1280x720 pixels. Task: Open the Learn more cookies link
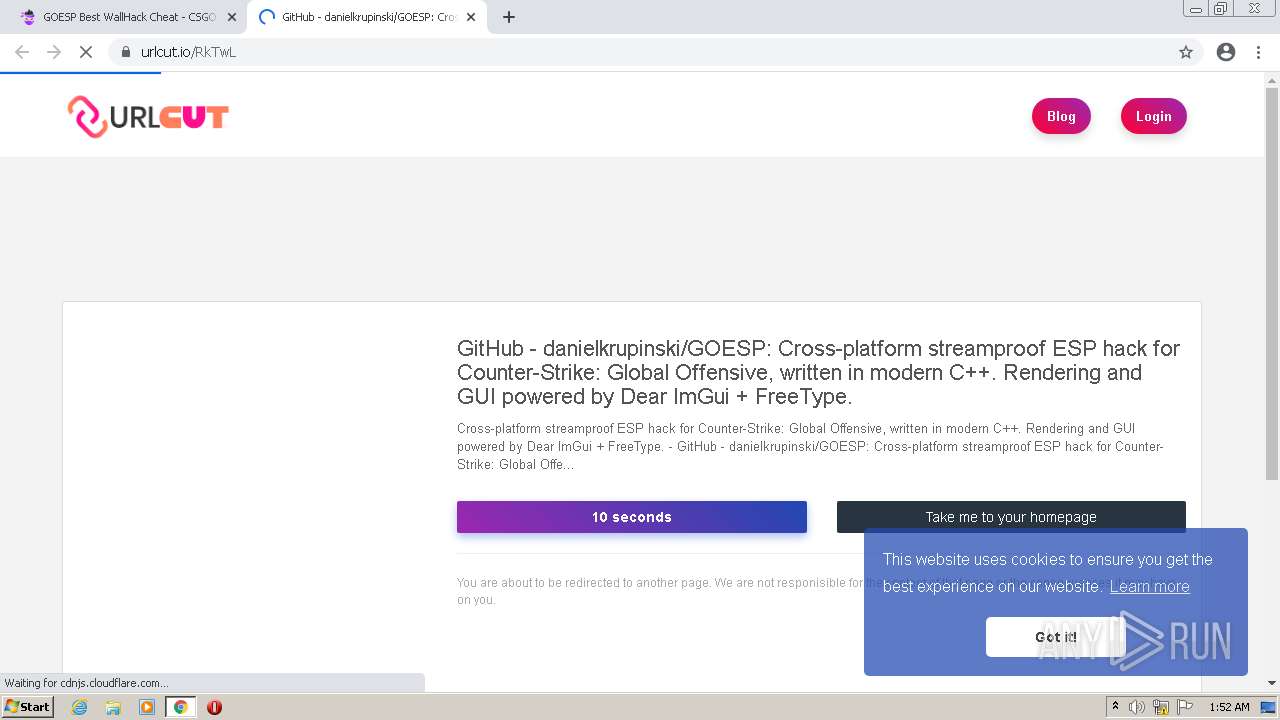click(x=1149, y=586)
